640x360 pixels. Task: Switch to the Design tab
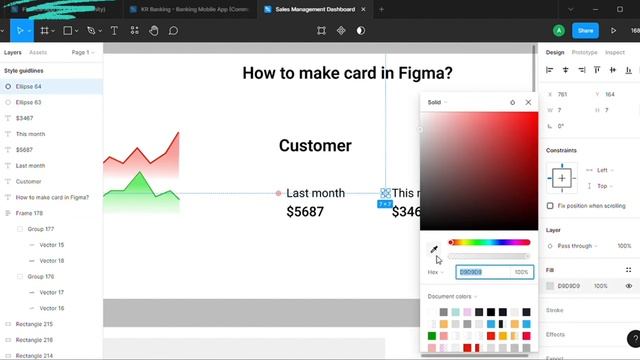click(x=555, y=53)
